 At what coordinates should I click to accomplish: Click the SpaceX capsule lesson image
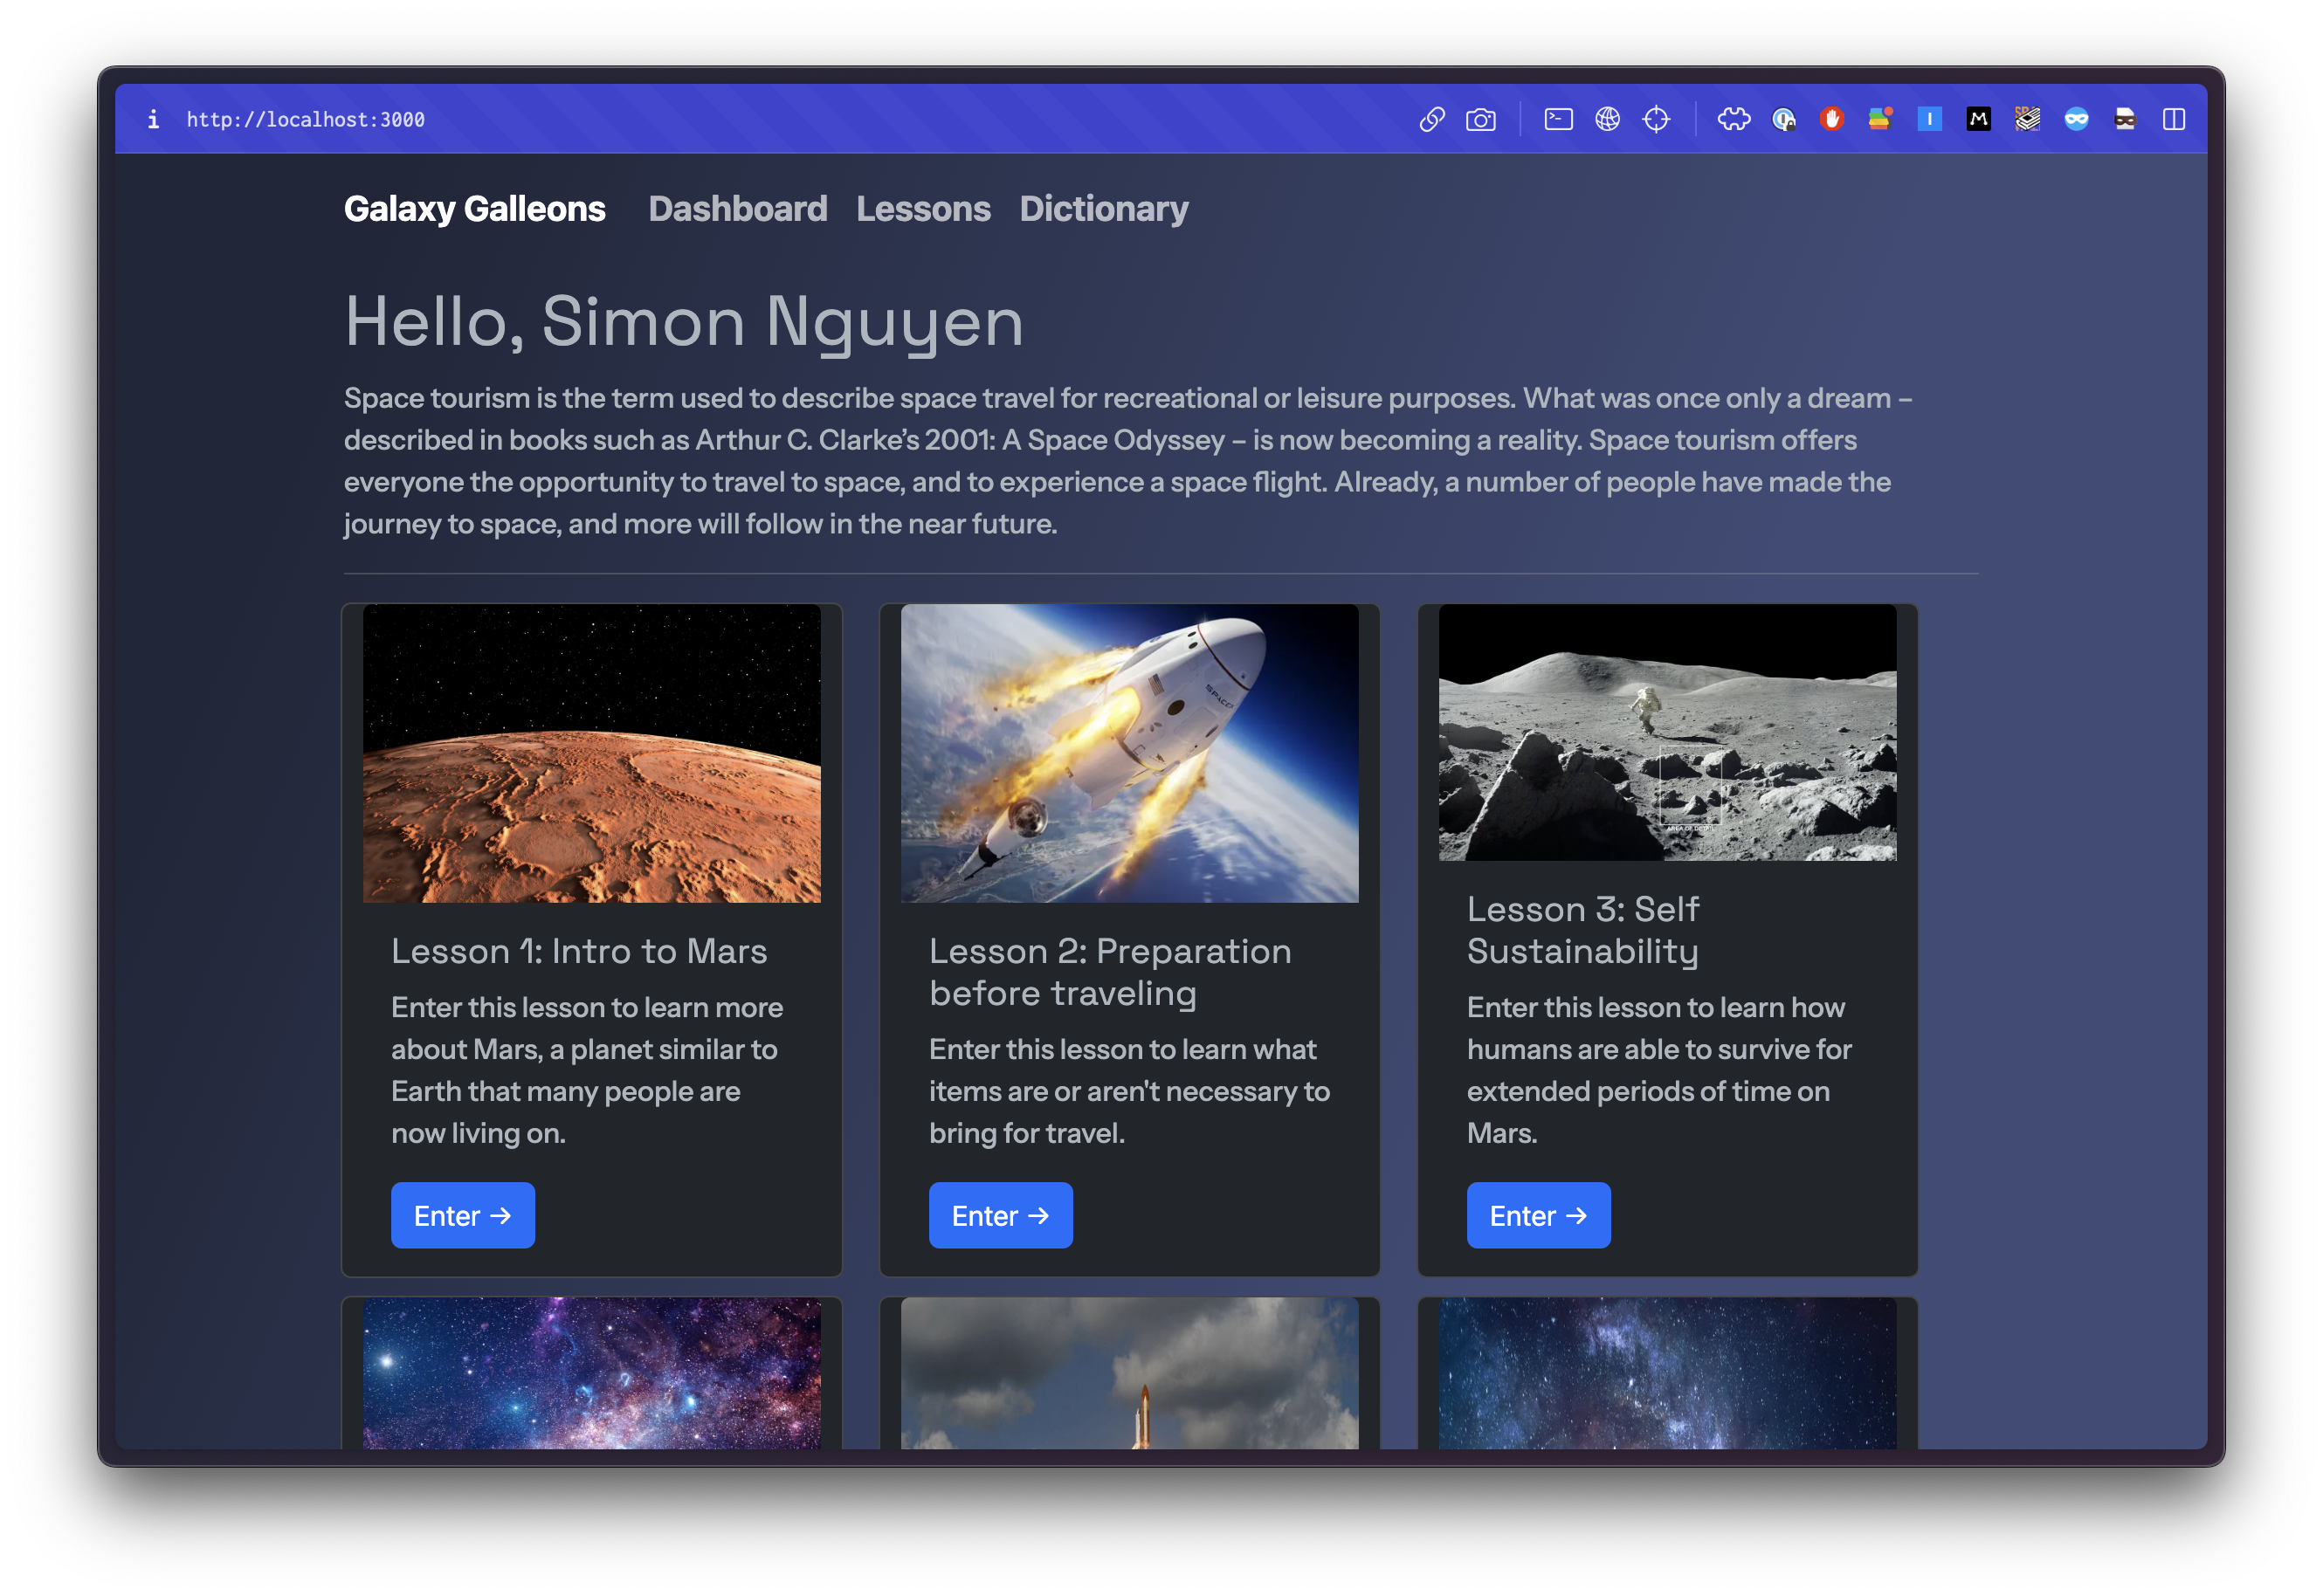1129,753
